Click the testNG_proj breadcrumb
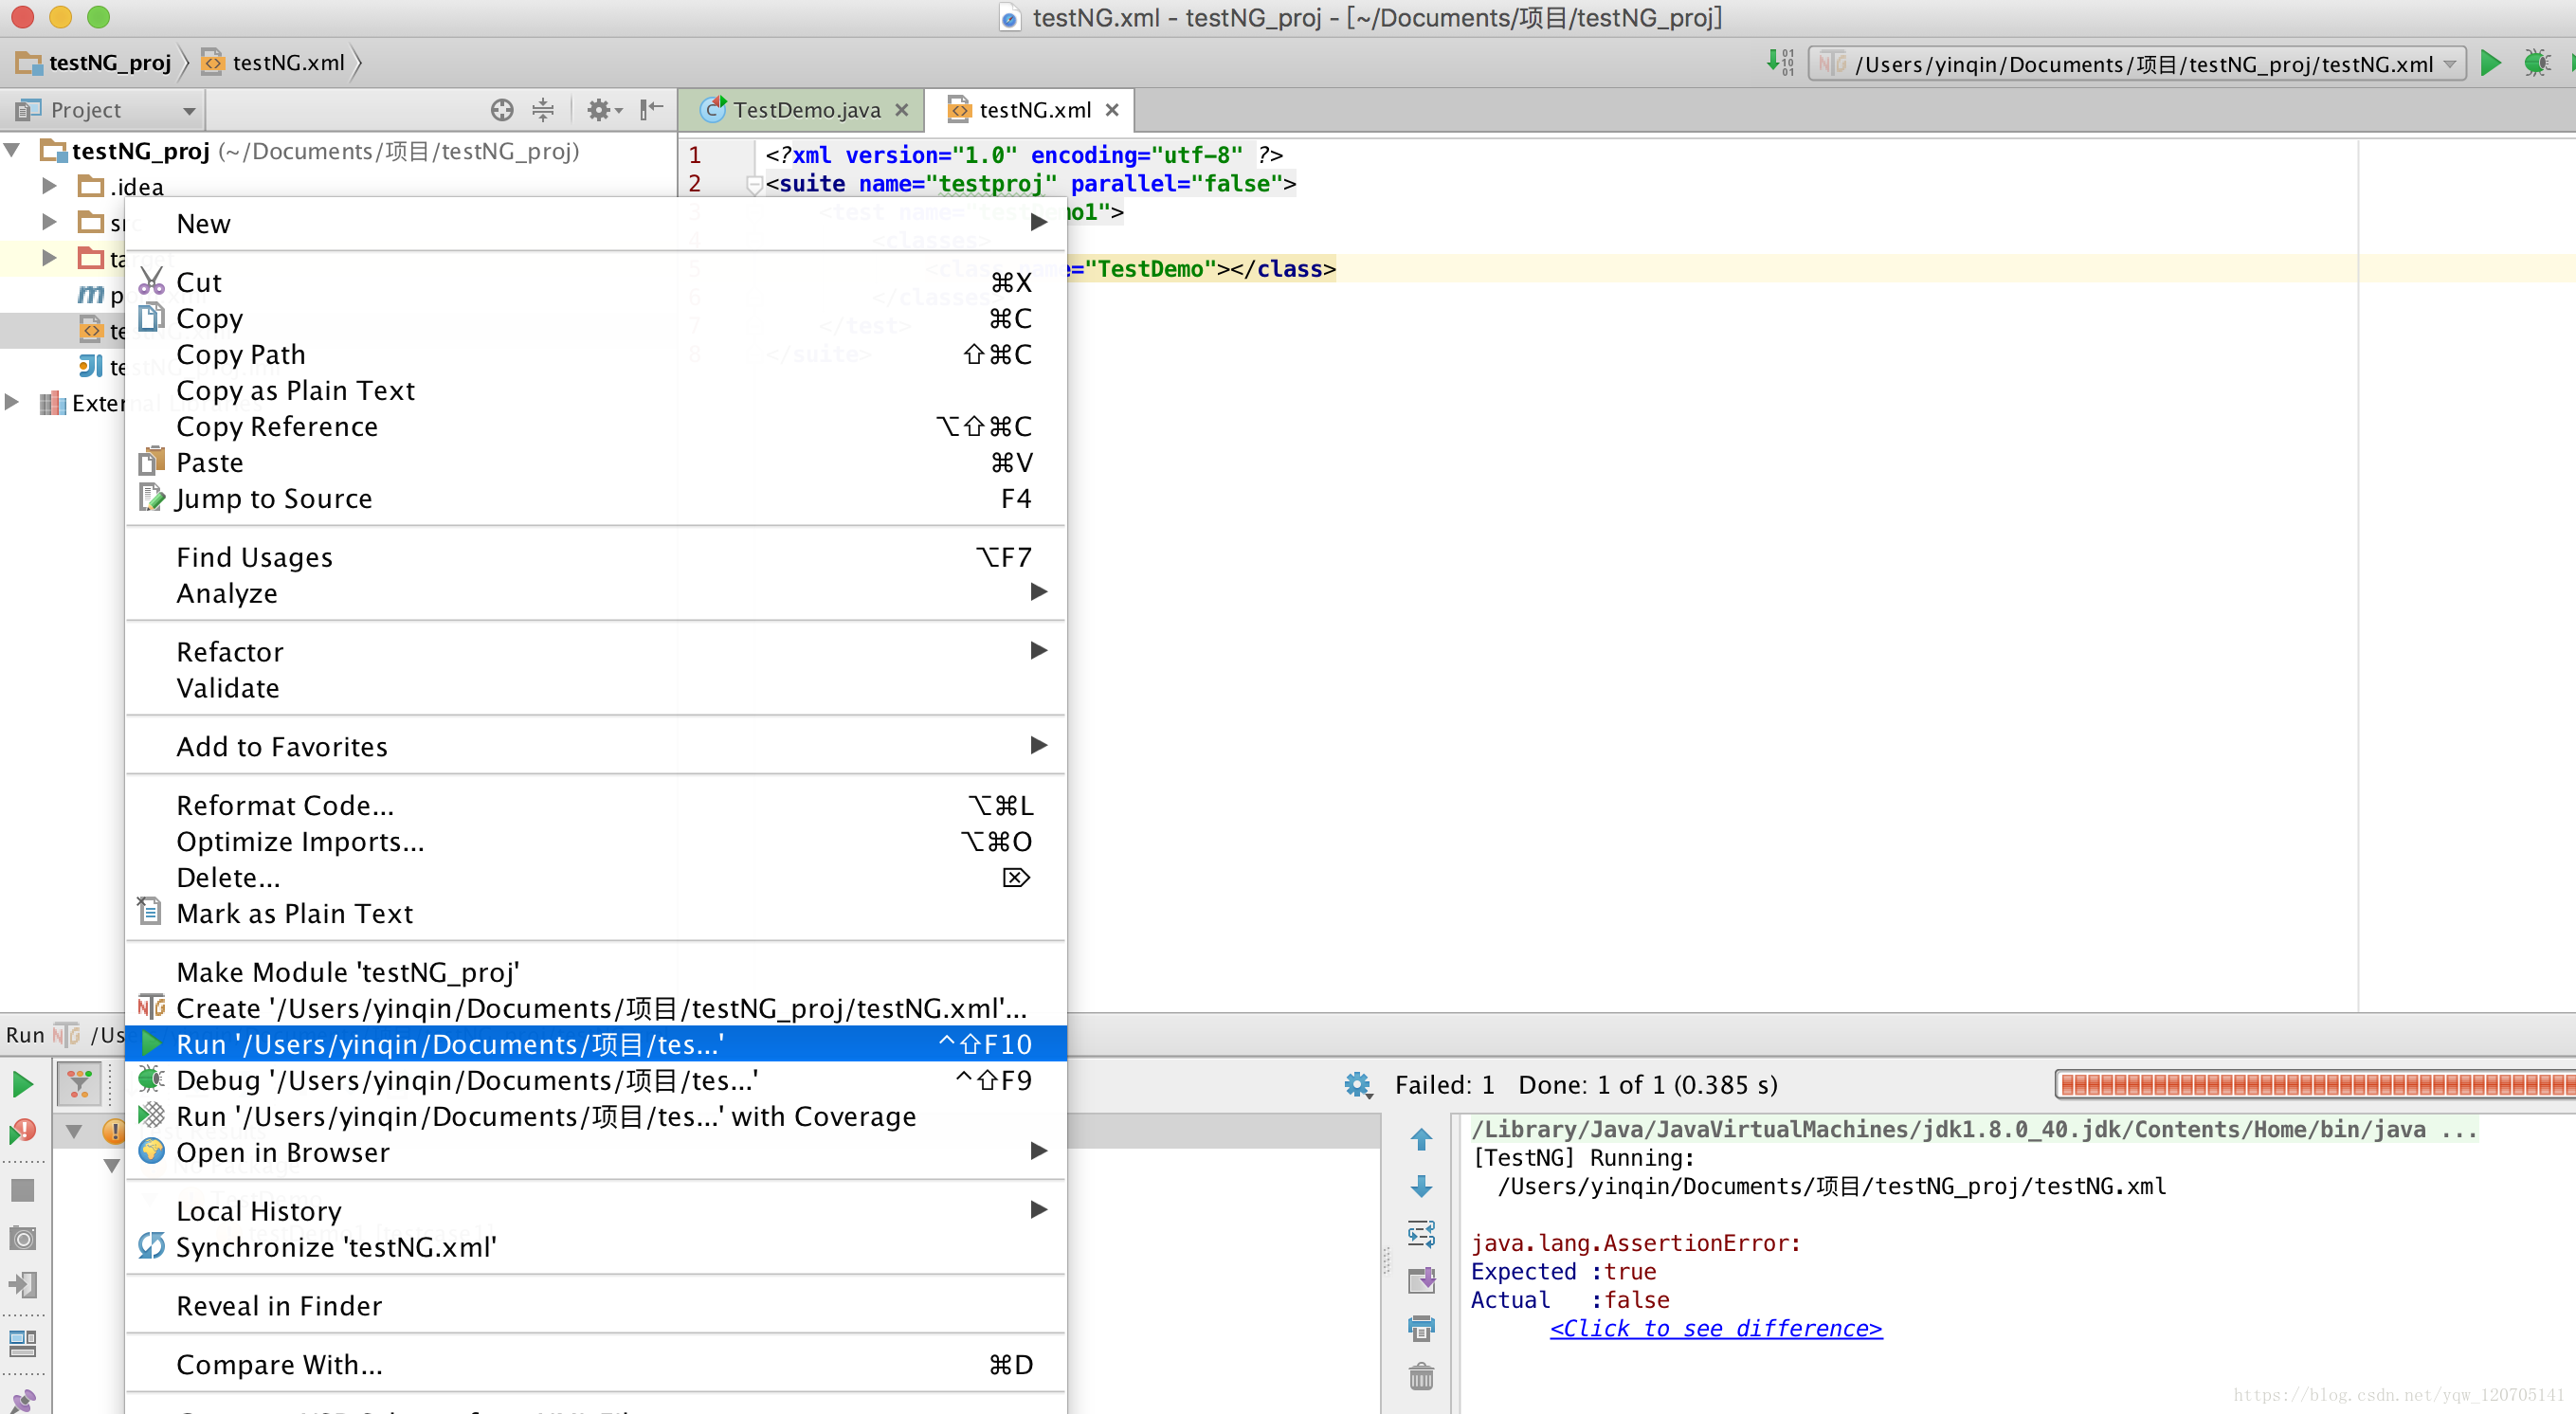 [95, 63]
